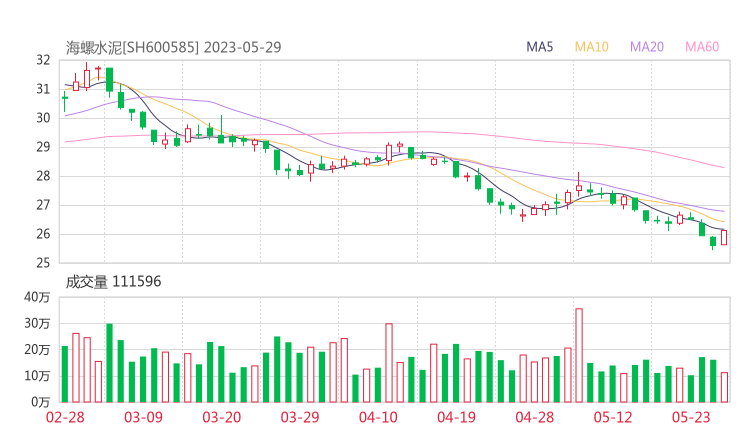The height and width of the screenshot is (440, 740).
Task: Click the MA60 legend label
Action: [x=702, y=47]
